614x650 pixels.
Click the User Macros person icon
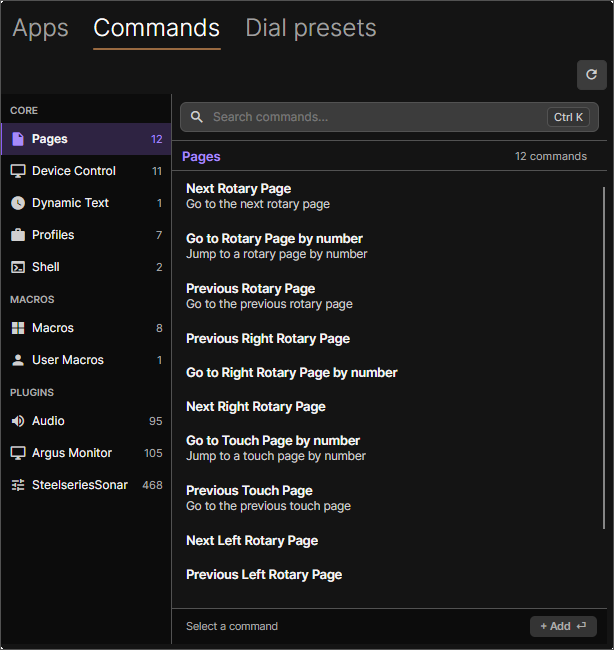tap(18, 360)
